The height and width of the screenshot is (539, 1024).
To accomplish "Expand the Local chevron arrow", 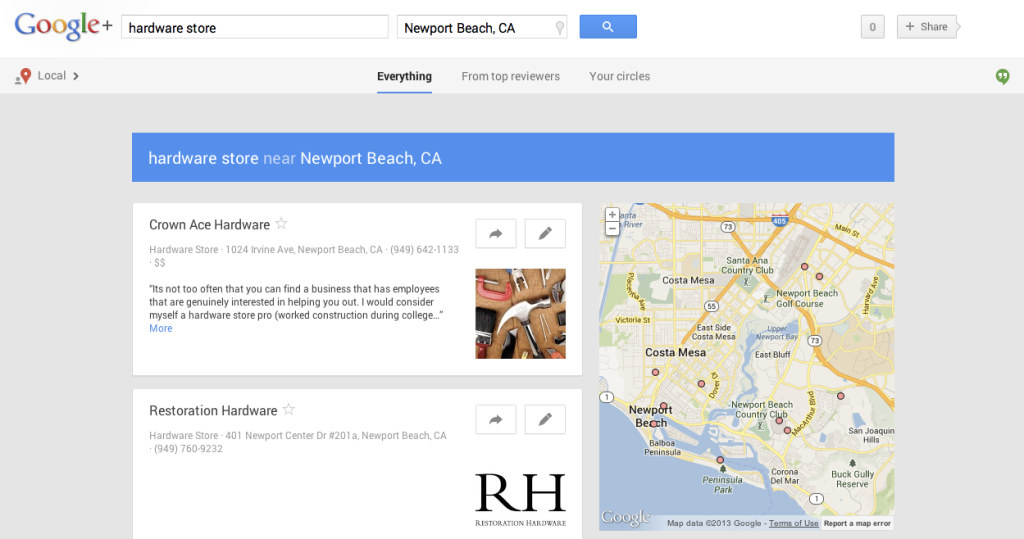I will (76, 76).
